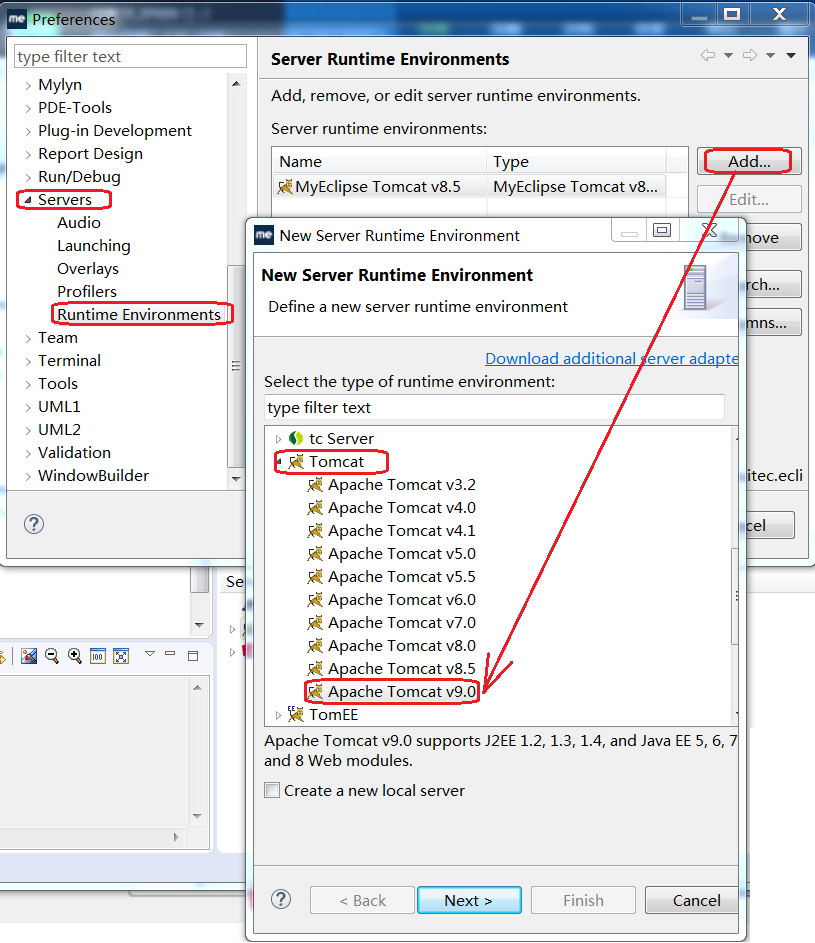Click Preferences type filter text field
Viewport: 815px width, 943px height.
point(130,57)
